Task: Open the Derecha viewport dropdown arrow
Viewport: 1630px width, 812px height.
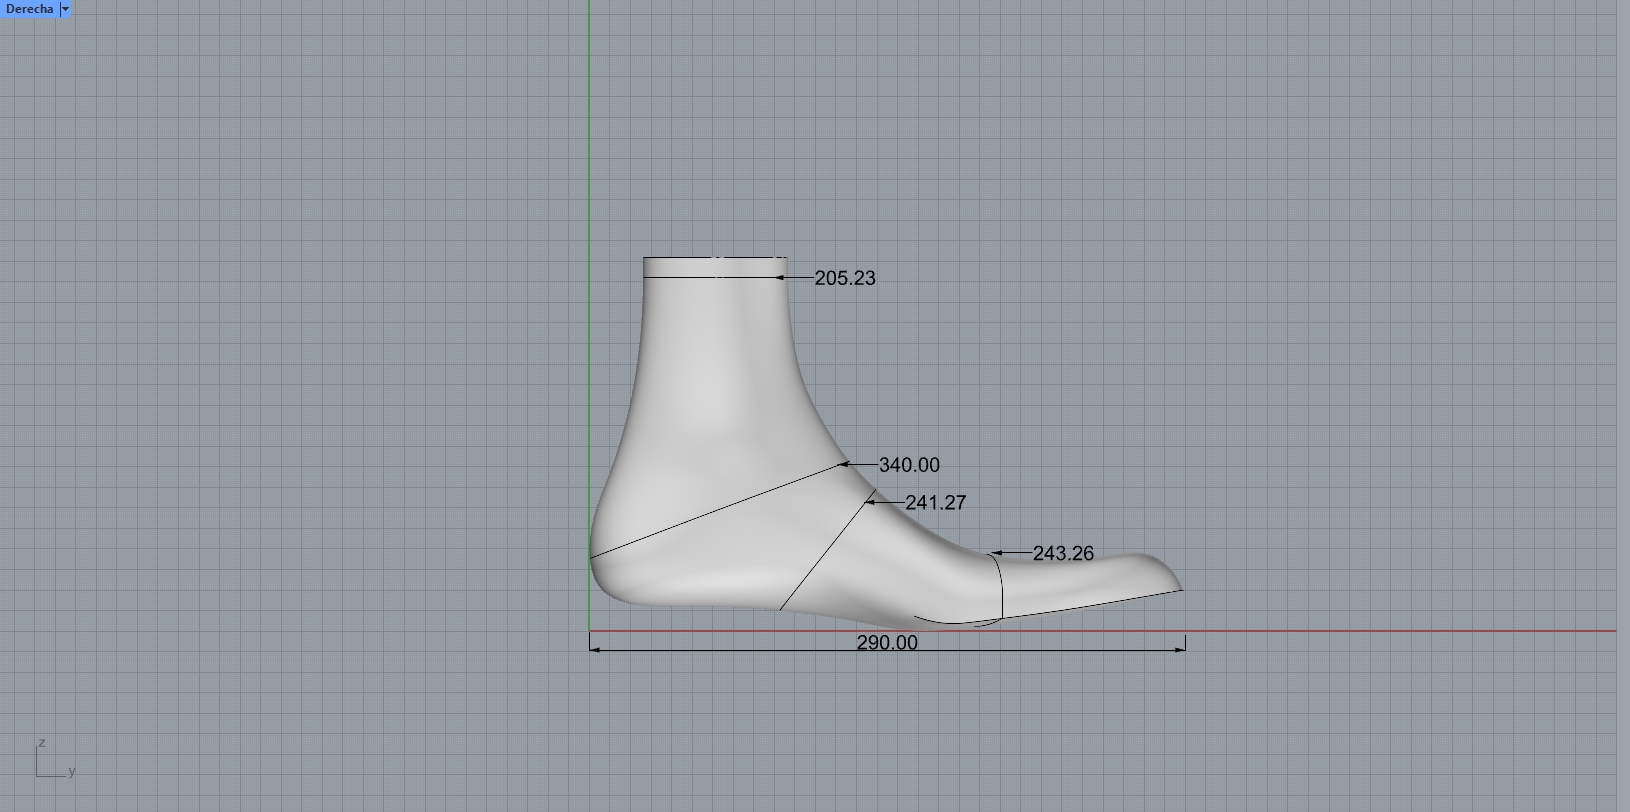Action: 65,9
